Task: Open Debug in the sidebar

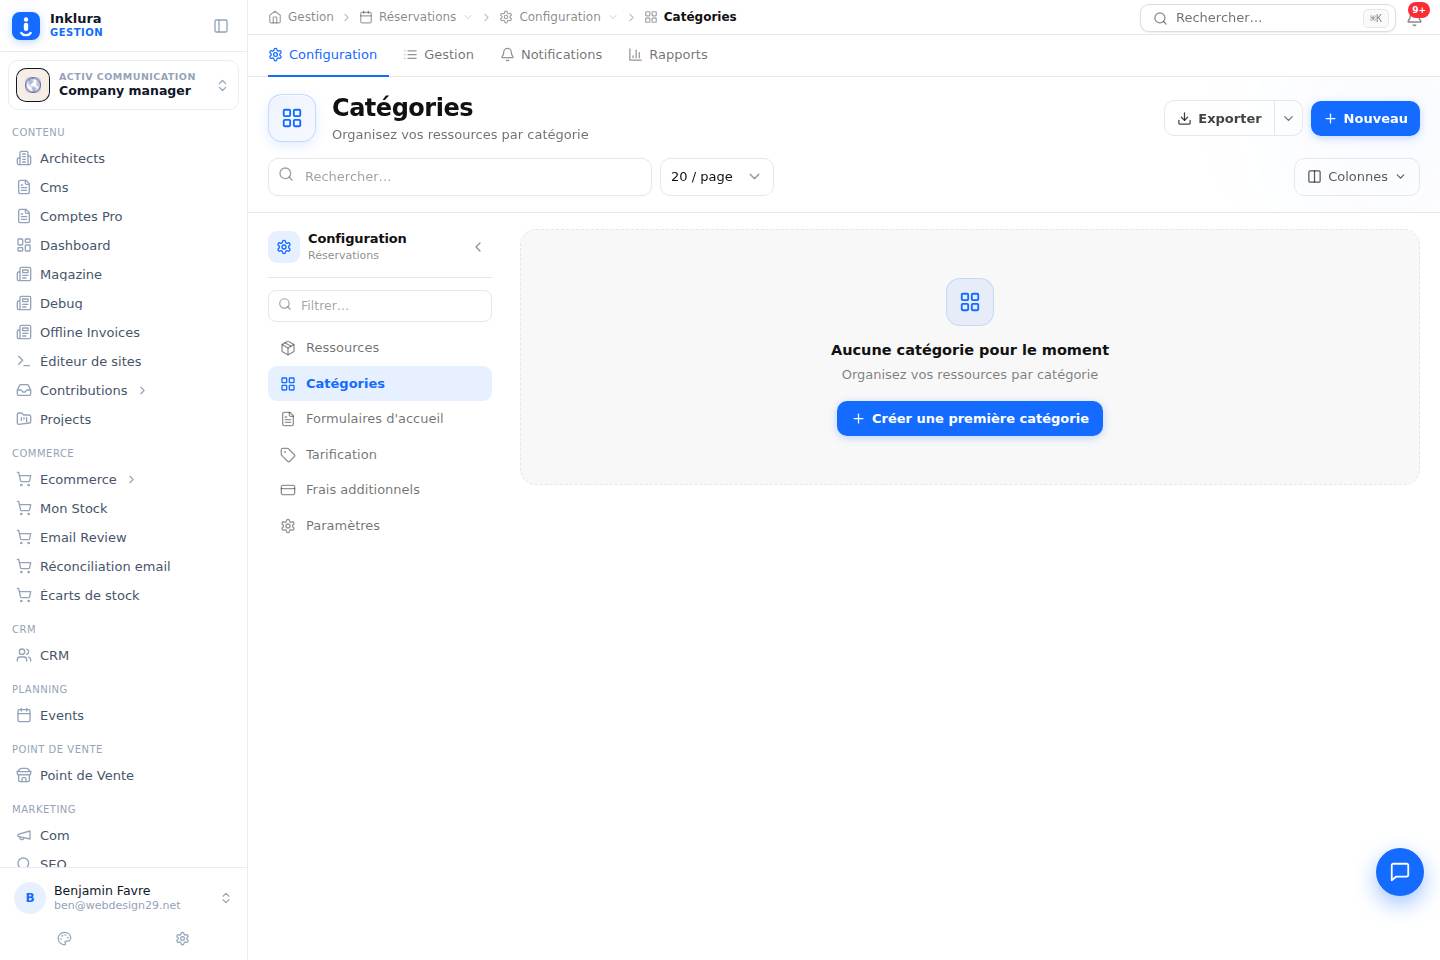Action: [124, 303]
